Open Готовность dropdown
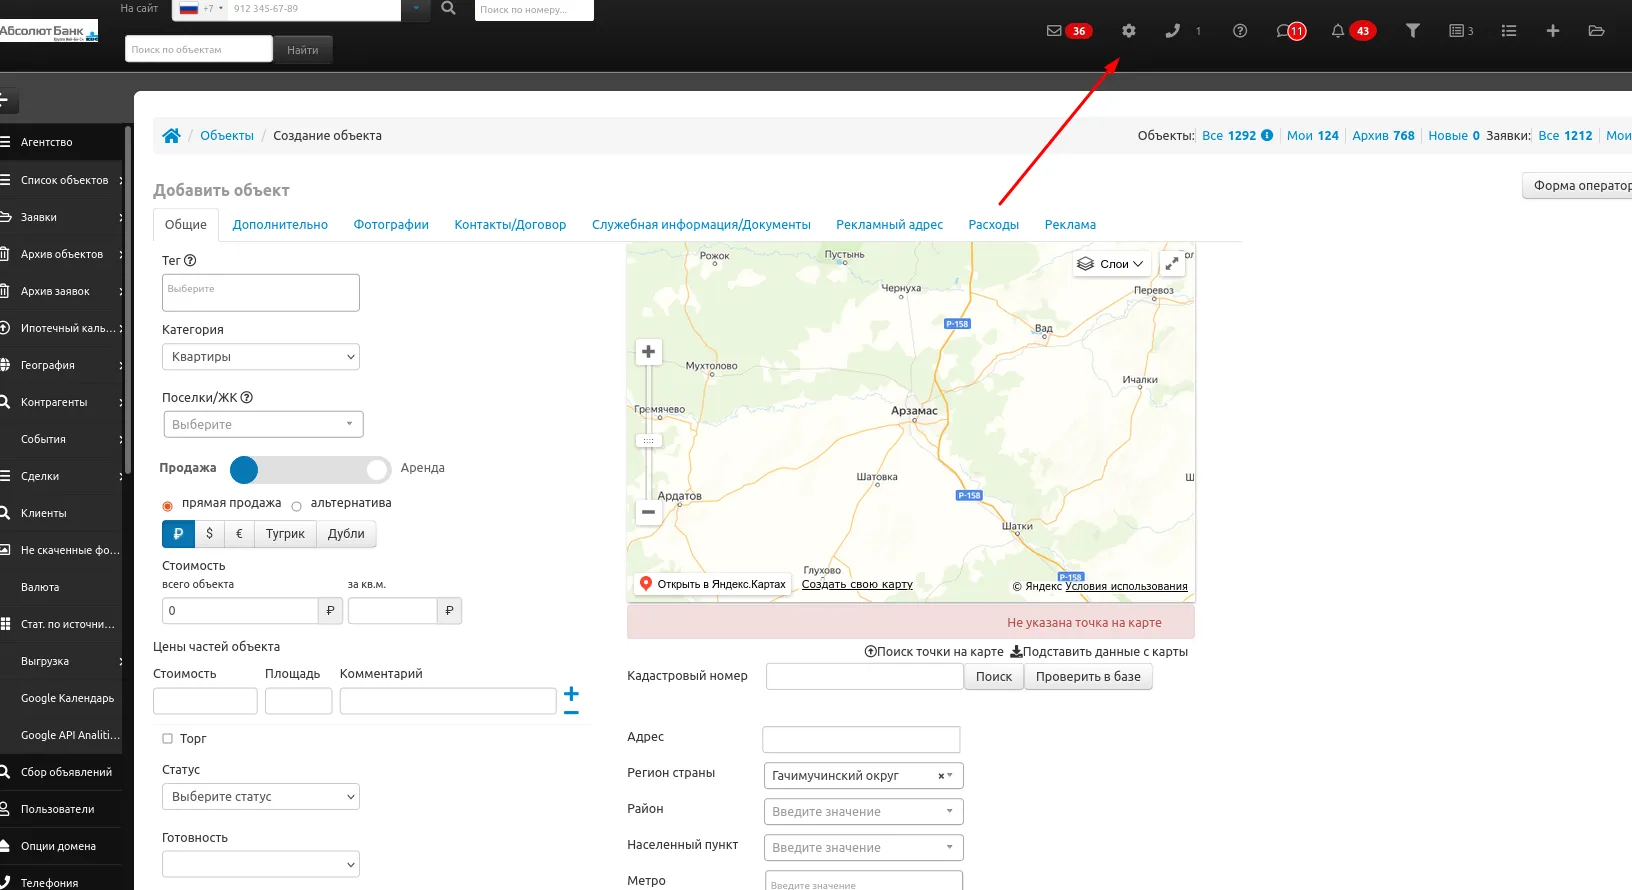Image resolution: width=1632 pixels, height=890 pixels. tap(261, 864)
